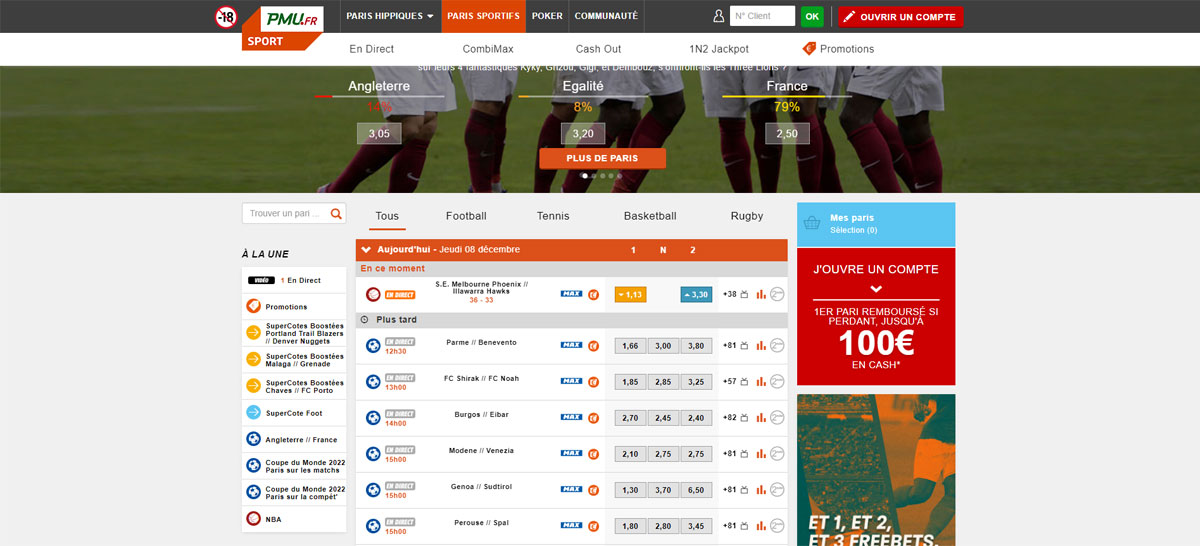
Task: Select odds 1,66 for Parme
Action: click(x=630, y=345)
